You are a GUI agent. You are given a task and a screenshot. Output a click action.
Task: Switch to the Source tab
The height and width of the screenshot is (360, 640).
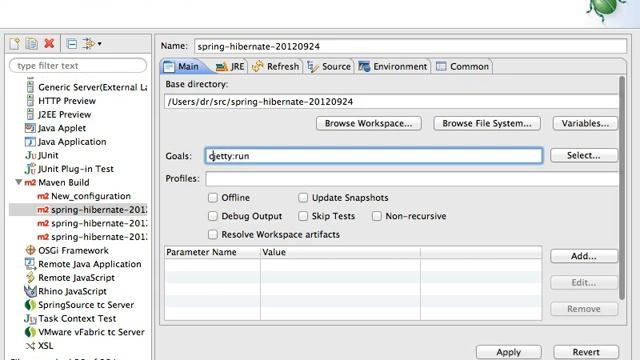[329, 67]
